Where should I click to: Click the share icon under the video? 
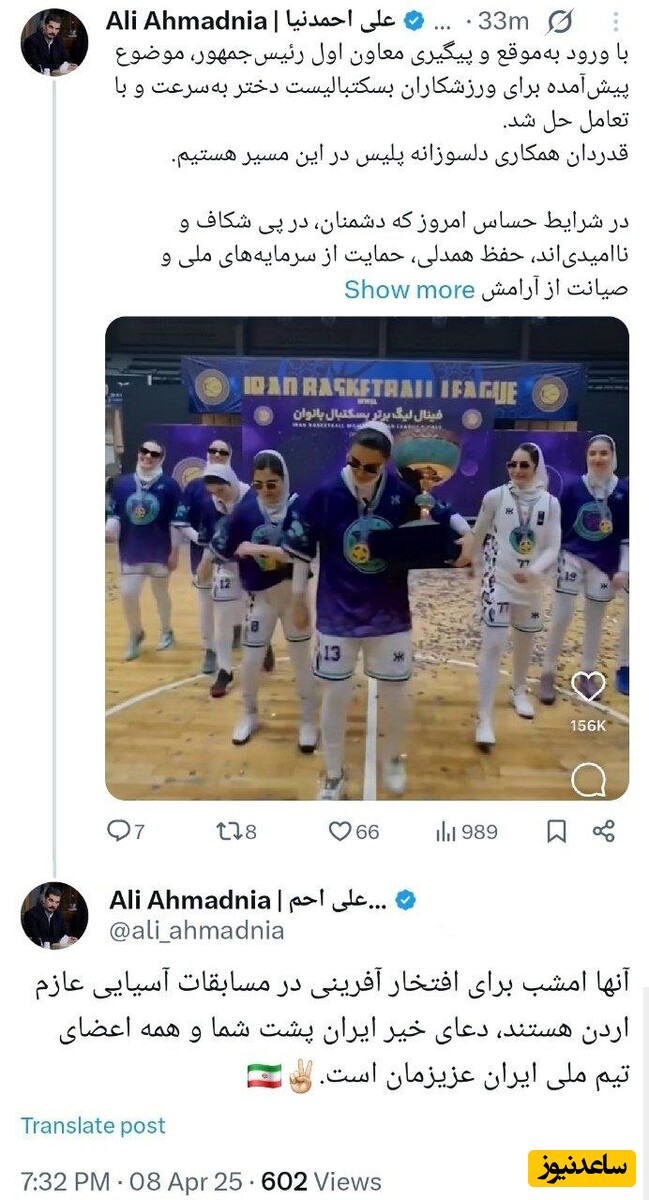click(603, 831)
